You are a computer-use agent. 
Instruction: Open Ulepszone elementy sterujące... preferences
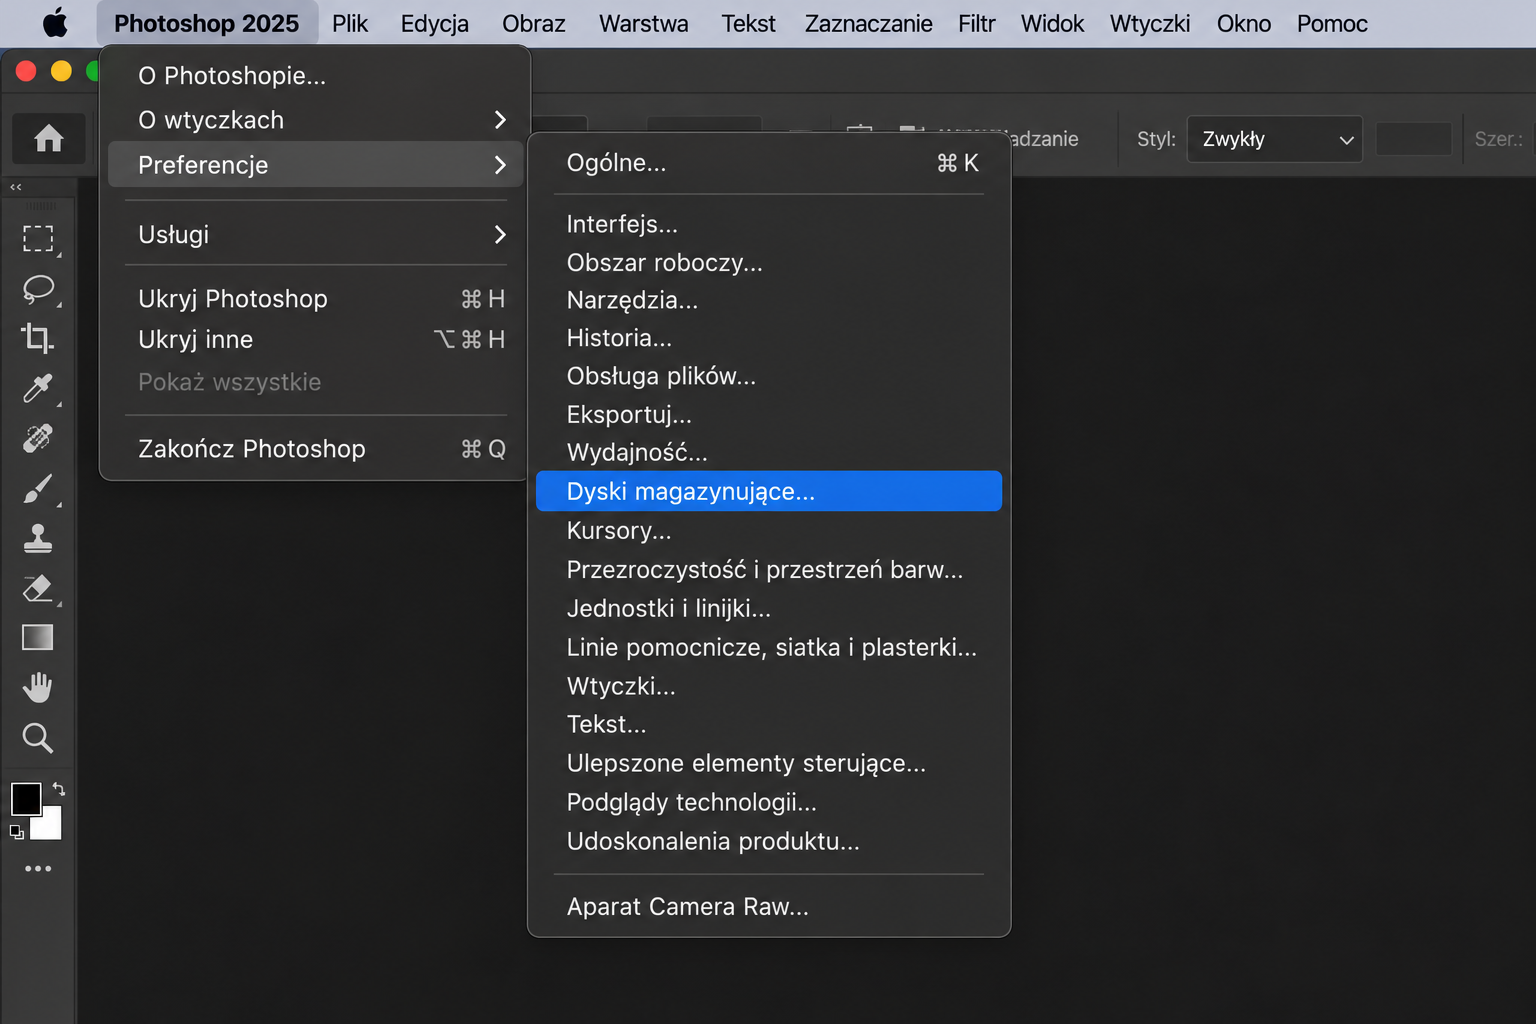(x=769, y=763)
